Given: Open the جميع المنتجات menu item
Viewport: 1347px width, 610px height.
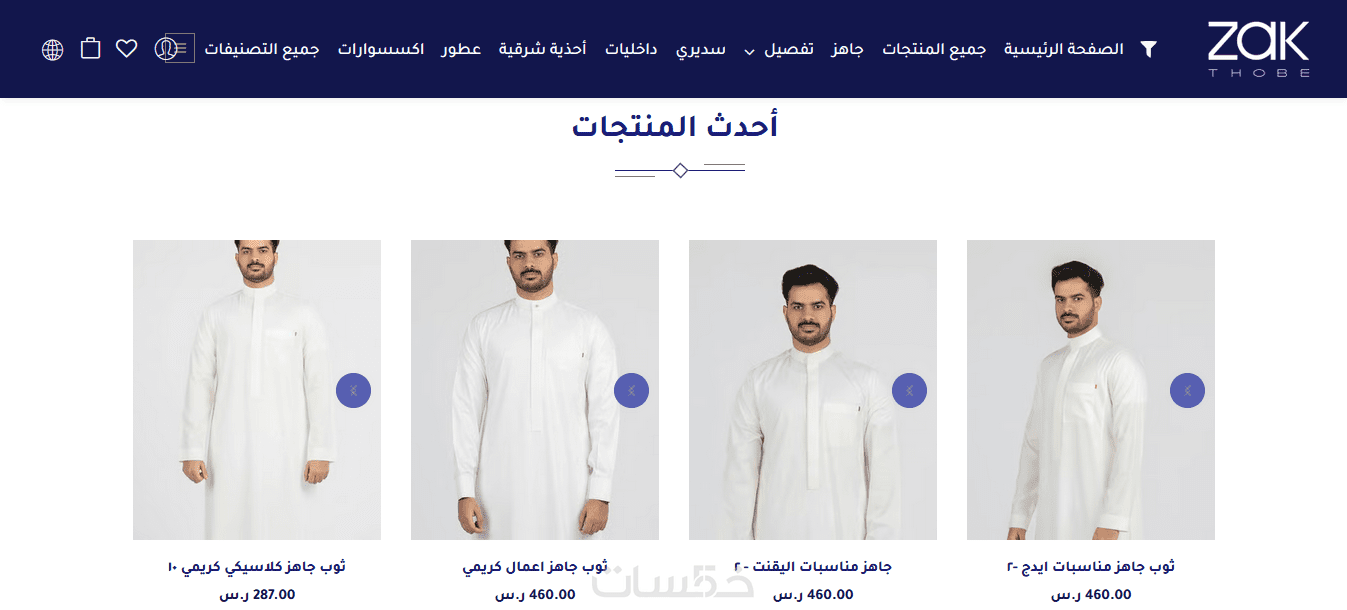Looking at the screenshot, I should click(x=934, y=49).
